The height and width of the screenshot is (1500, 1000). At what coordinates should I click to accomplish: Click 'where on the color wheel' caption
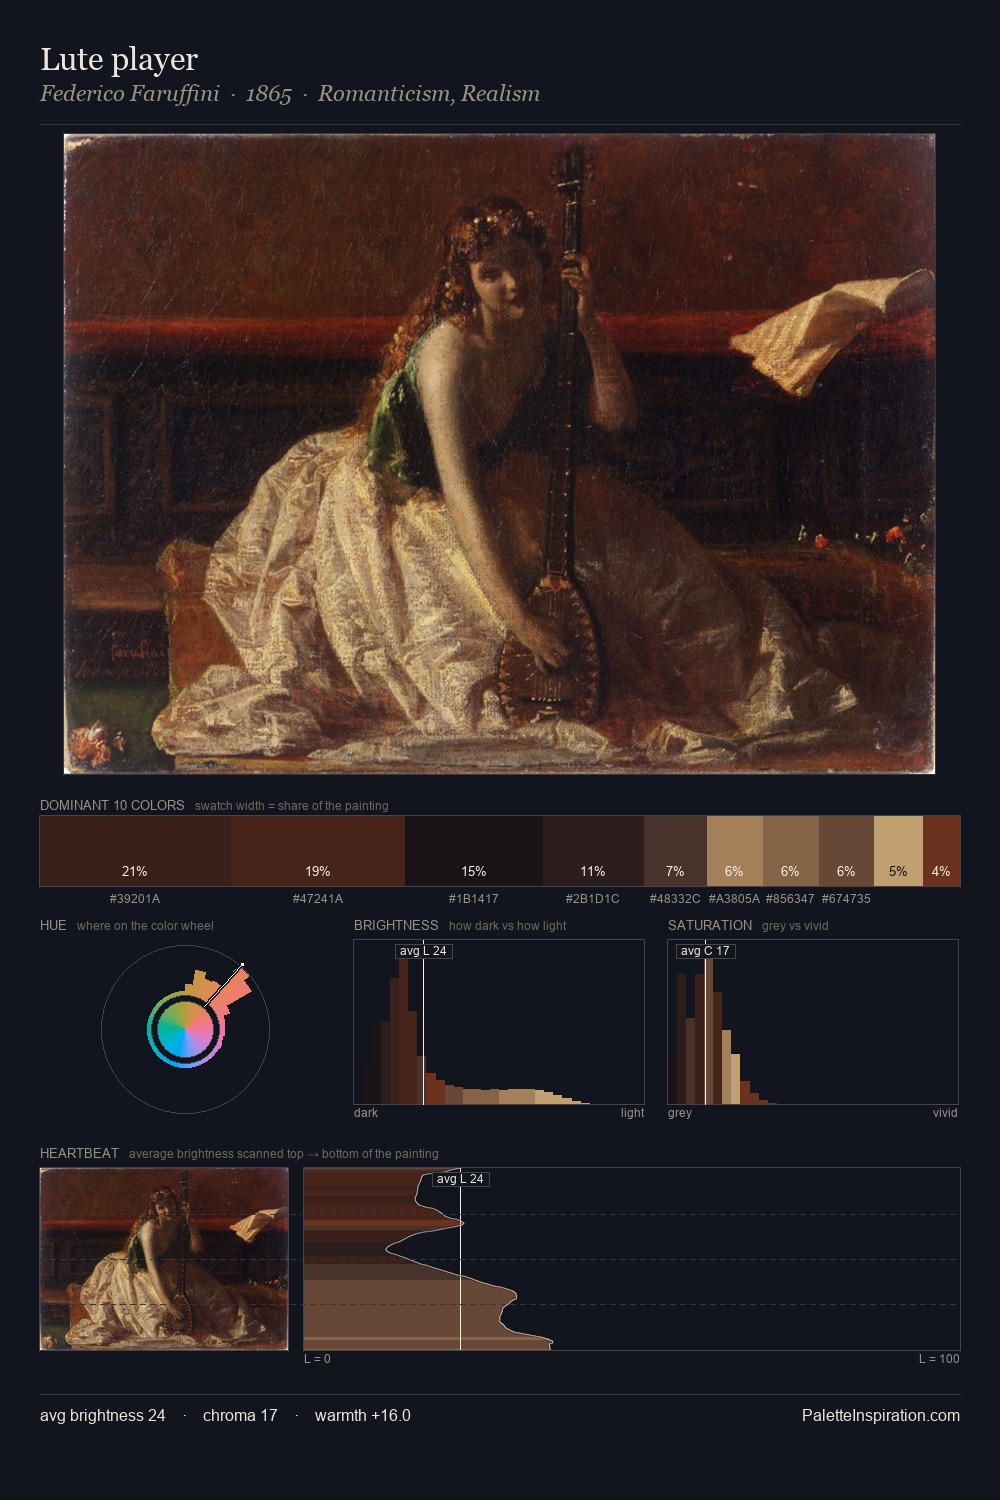(145, 926)
